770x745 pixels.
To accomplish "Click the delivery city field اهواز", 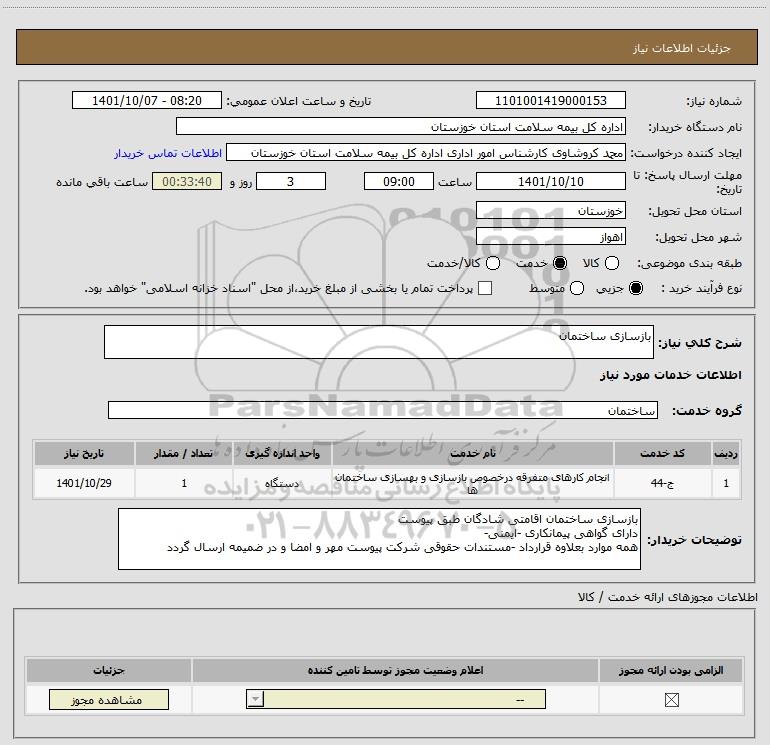I will (550, 237).
